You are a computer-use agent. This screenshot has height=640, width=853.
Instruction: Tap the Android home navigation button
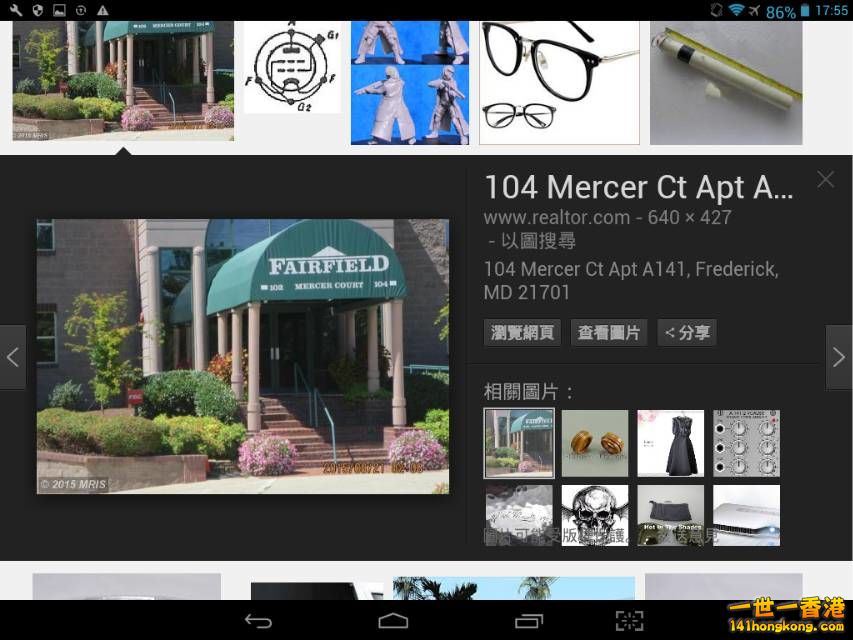[x=393, y=620]
